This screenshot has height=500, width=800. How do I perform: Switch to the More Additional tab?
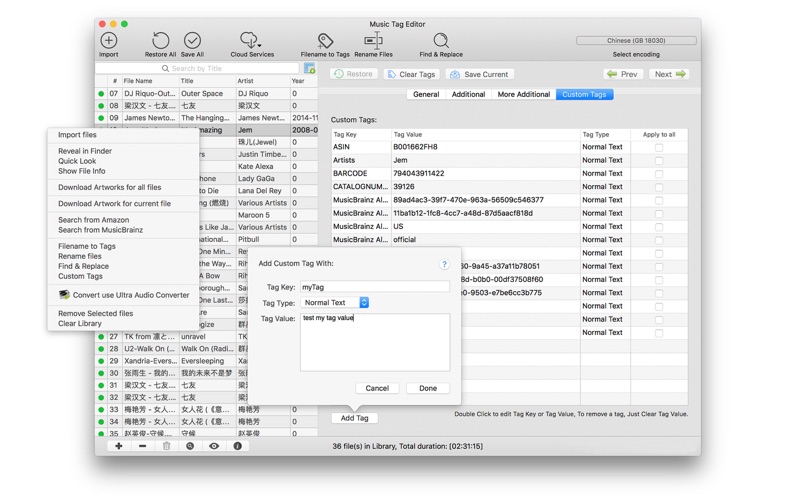click(x=523, y=94)
